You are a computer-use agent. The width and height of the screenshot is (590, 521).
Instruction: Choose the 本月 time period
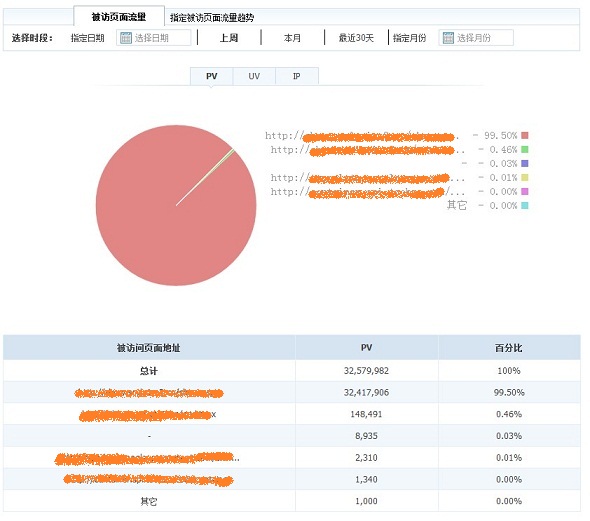click(x=292, y=38)
